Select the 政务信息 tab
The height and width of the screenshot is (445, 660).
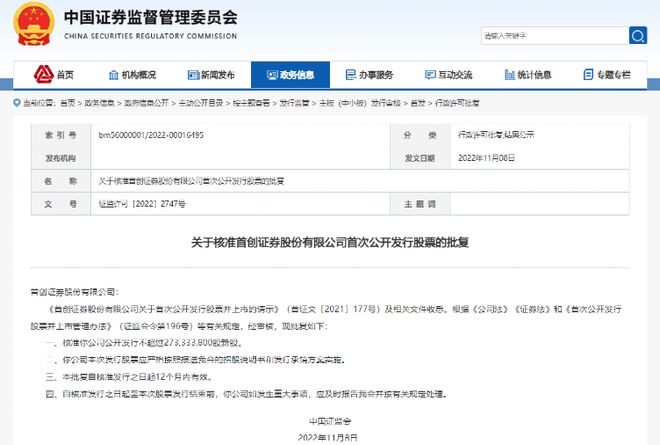(x=290, y=75)
